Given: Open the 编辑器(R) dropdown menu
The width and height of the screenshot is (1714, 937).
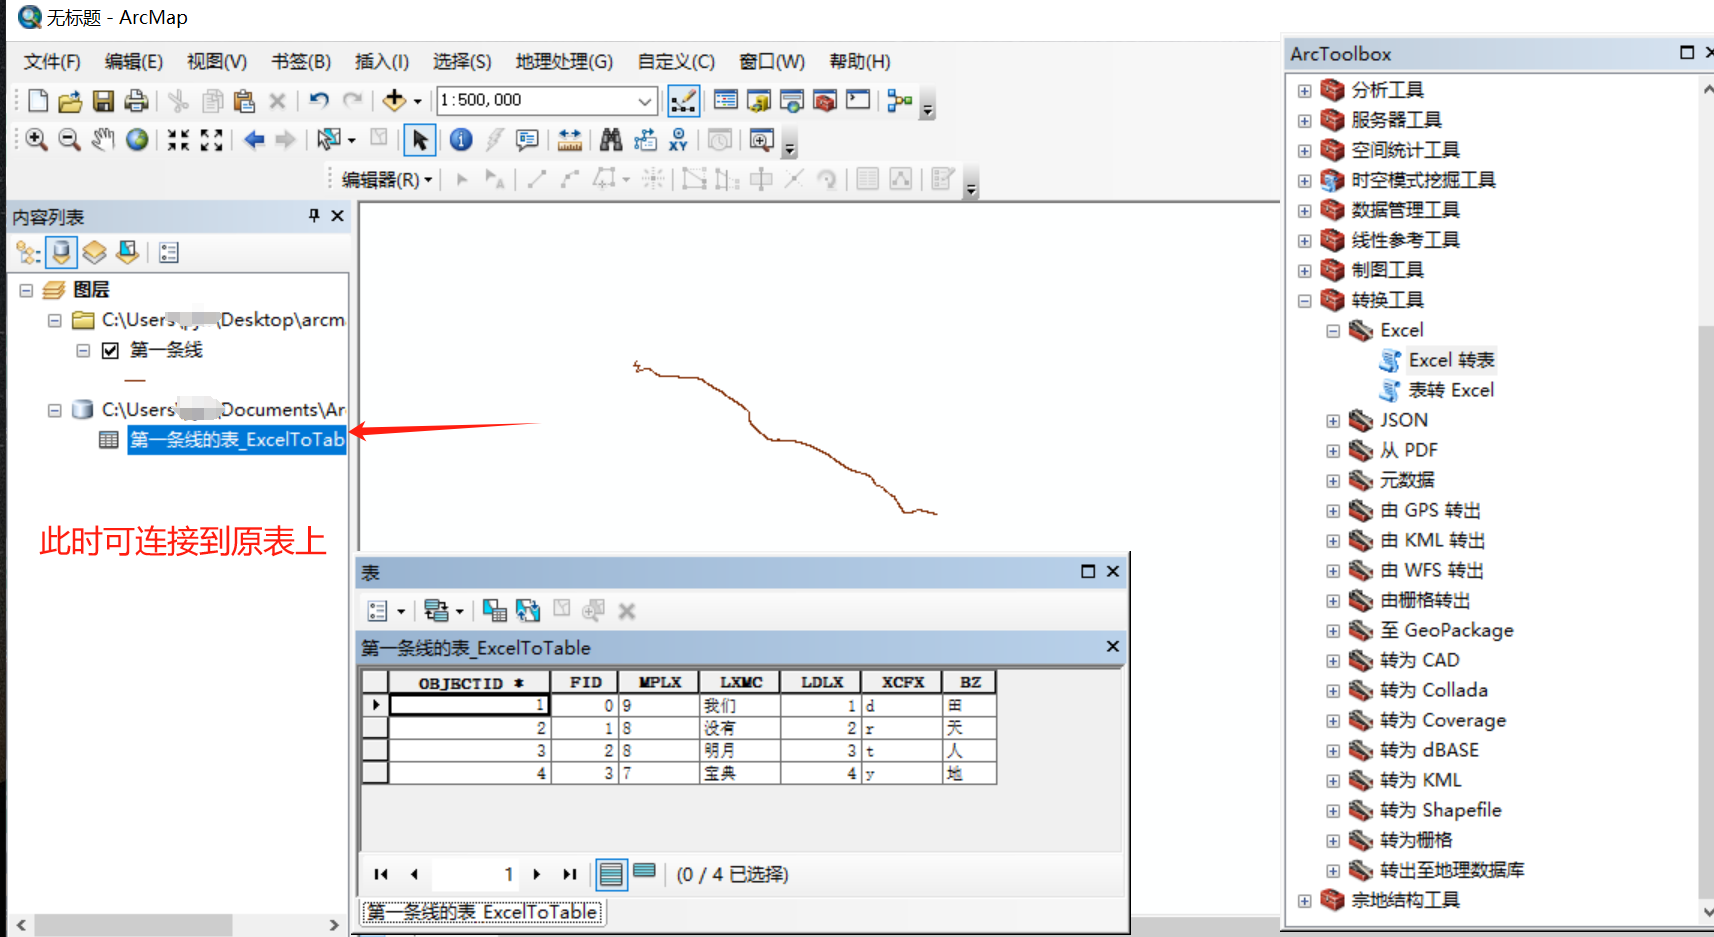Looking at the screenshot, I should pyautogui.click(x=388, y=180).
